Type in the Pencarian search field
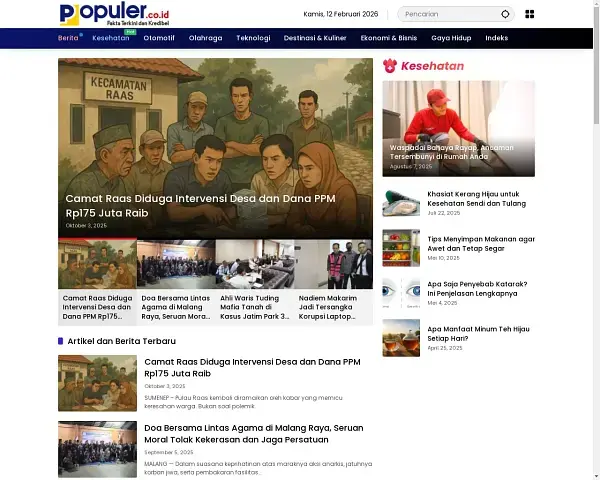This screenshot has width=600, height=480. tap(450, 15)
